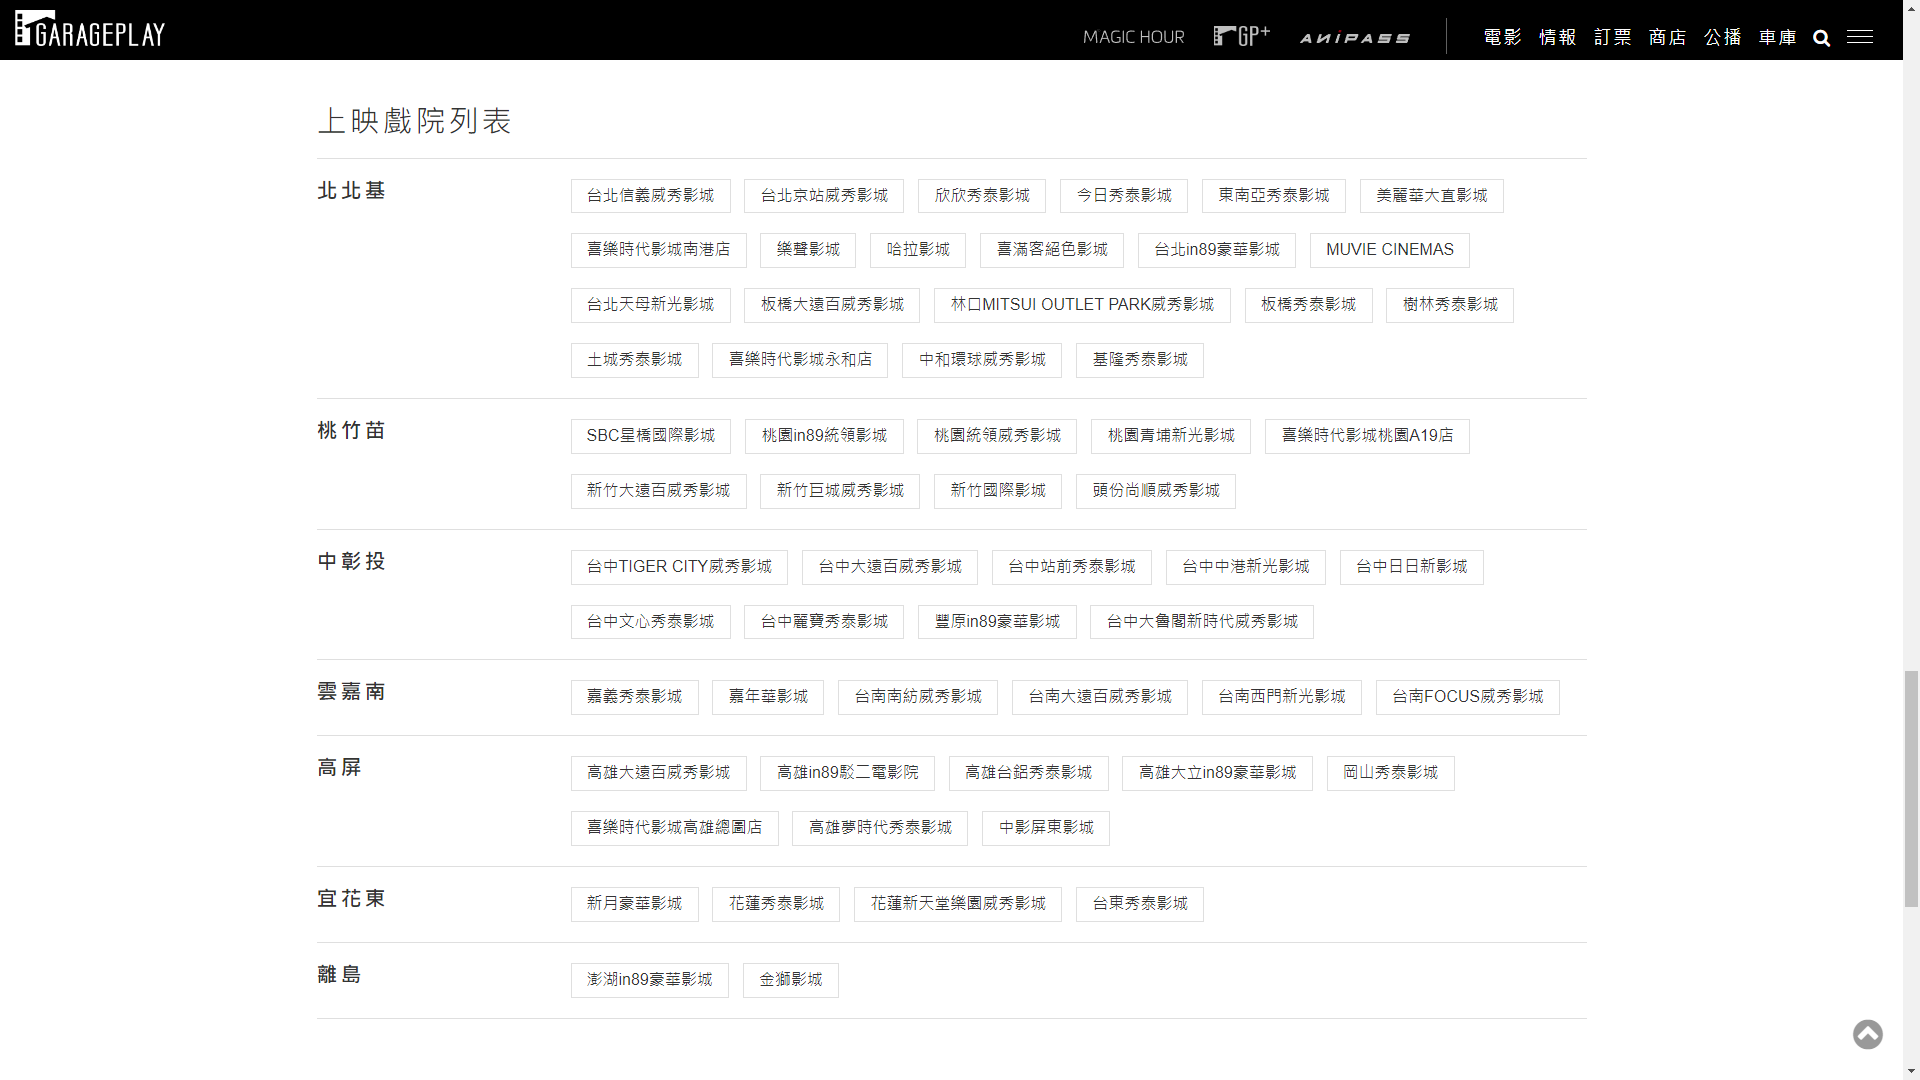Select 台北信義威秀影城 theater
Image resolution: width=1920 pixels, height=1080 pixels.
point(651,196)
